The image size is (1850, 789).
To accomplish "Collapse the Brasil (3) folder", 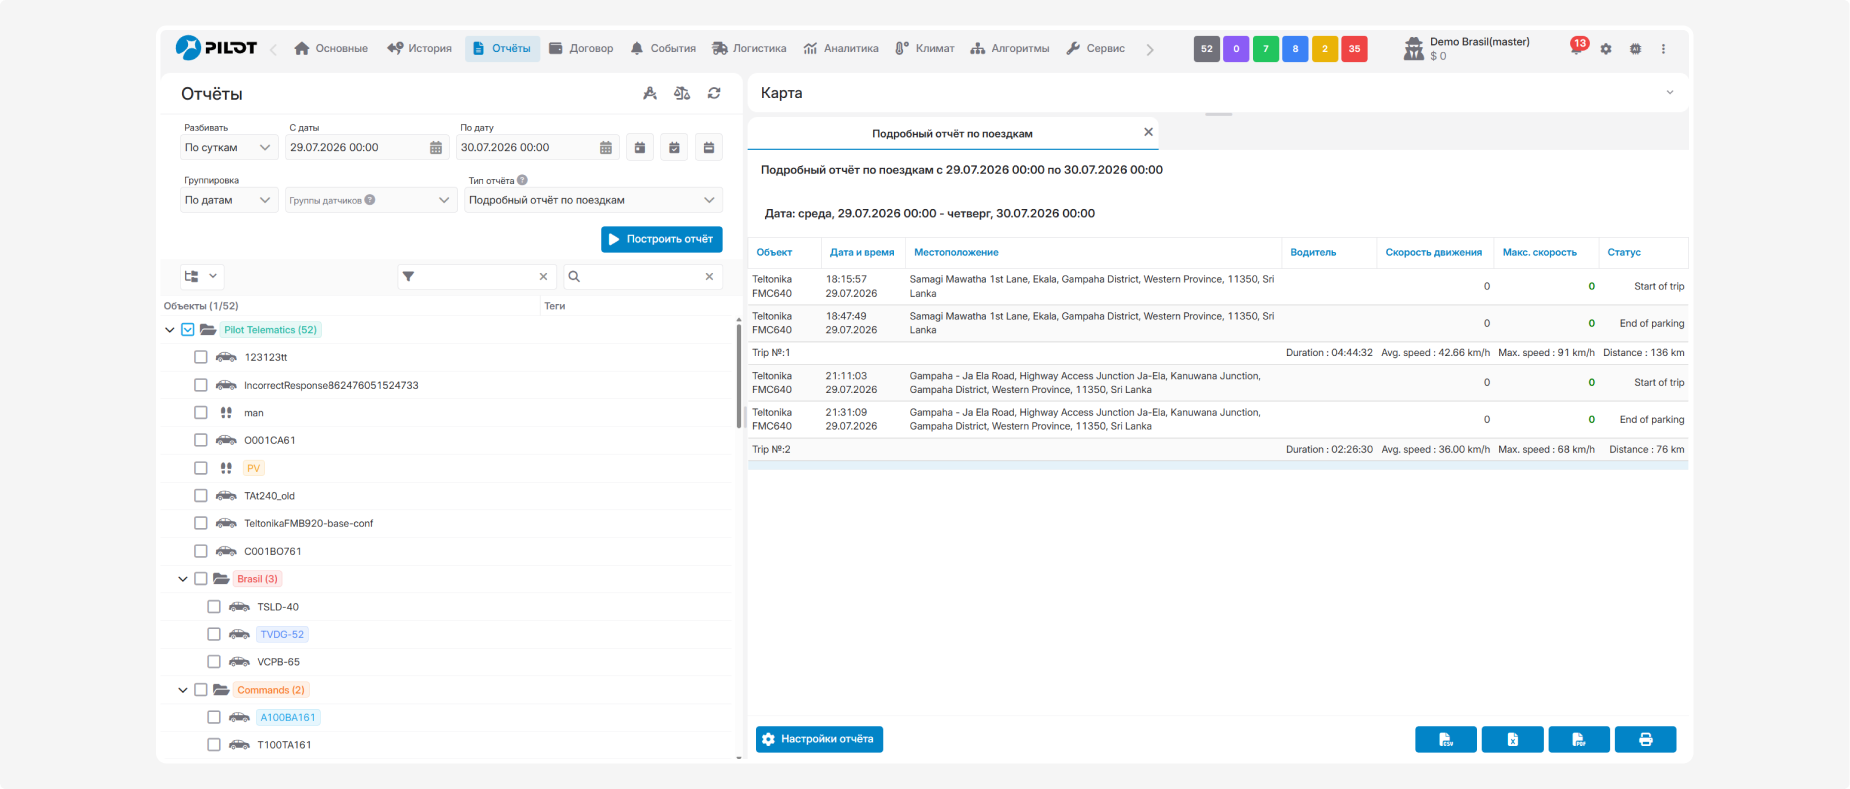I will [x=183, y=579].
